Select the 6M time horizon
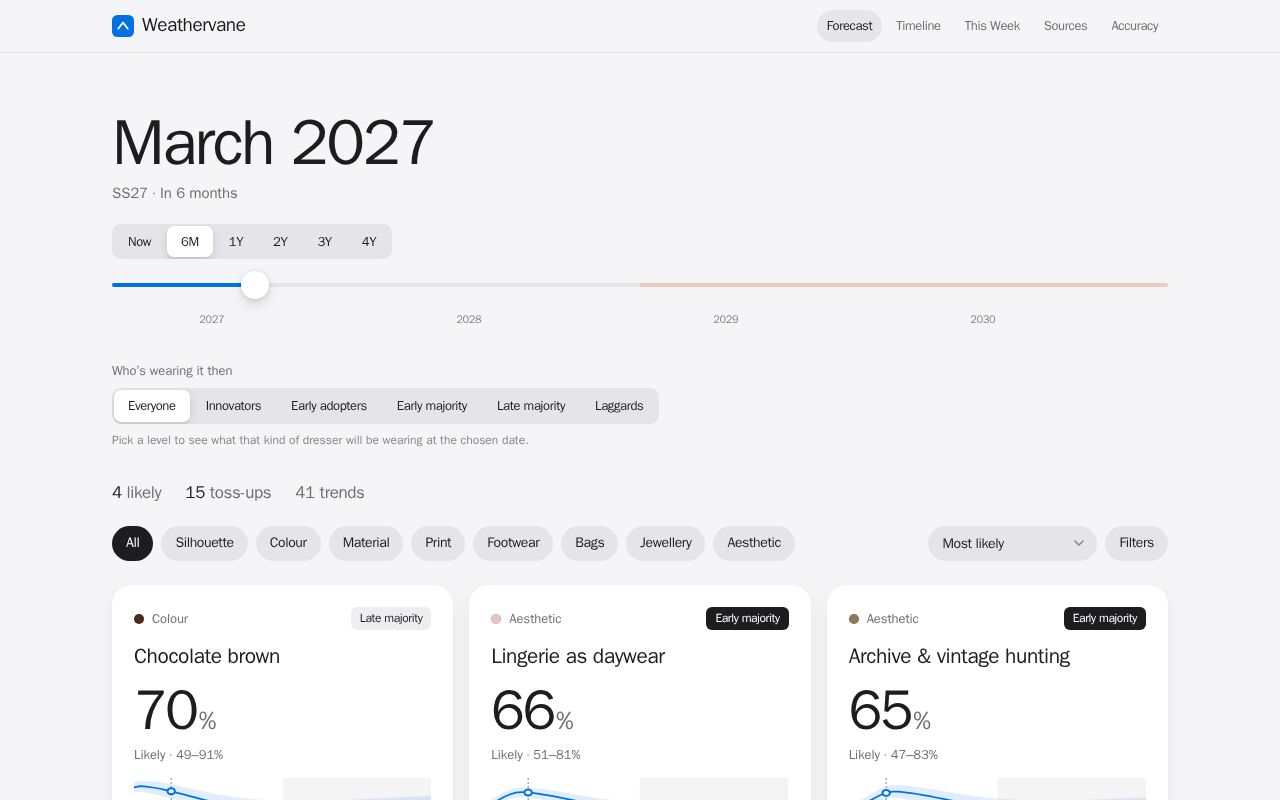This screenshot has height=800, width=1280. point(190,242)
